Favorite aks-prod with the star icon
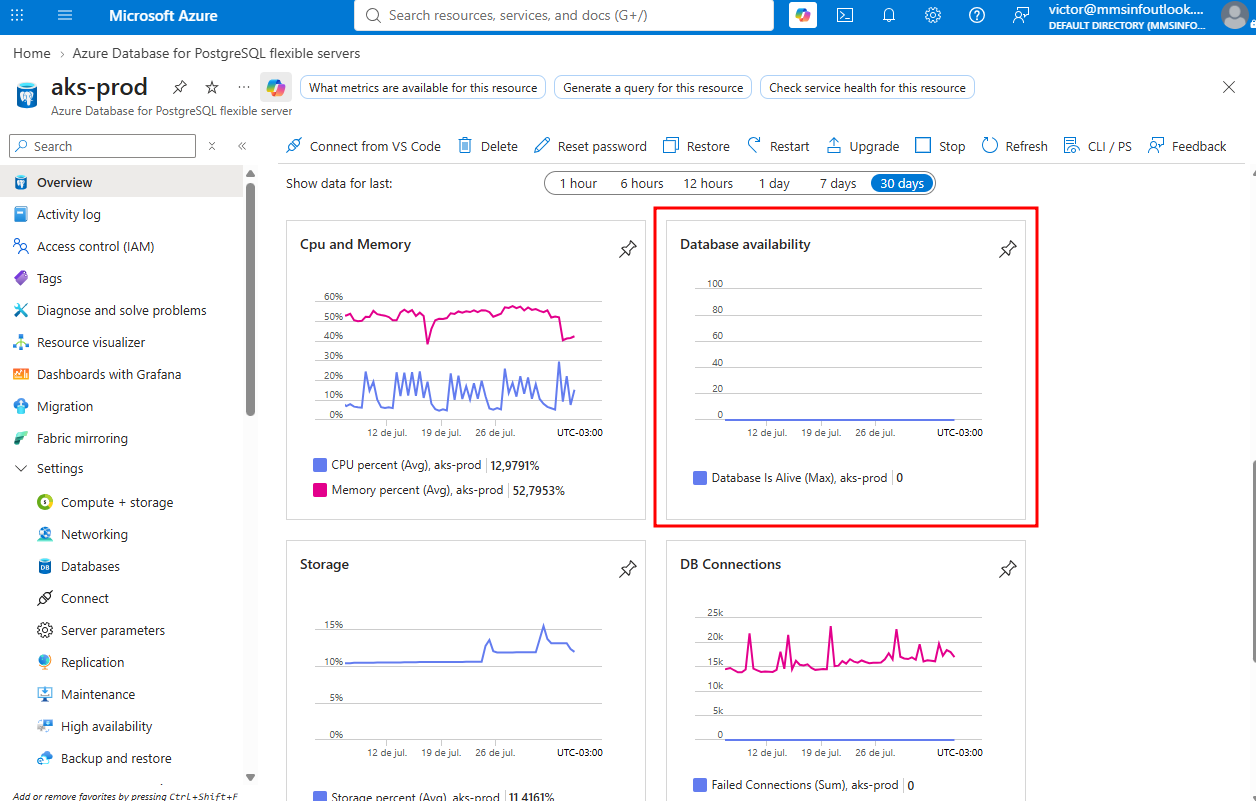Image resolution: width=1256 pixels, height=801 pixels. (x=212, y=87)
